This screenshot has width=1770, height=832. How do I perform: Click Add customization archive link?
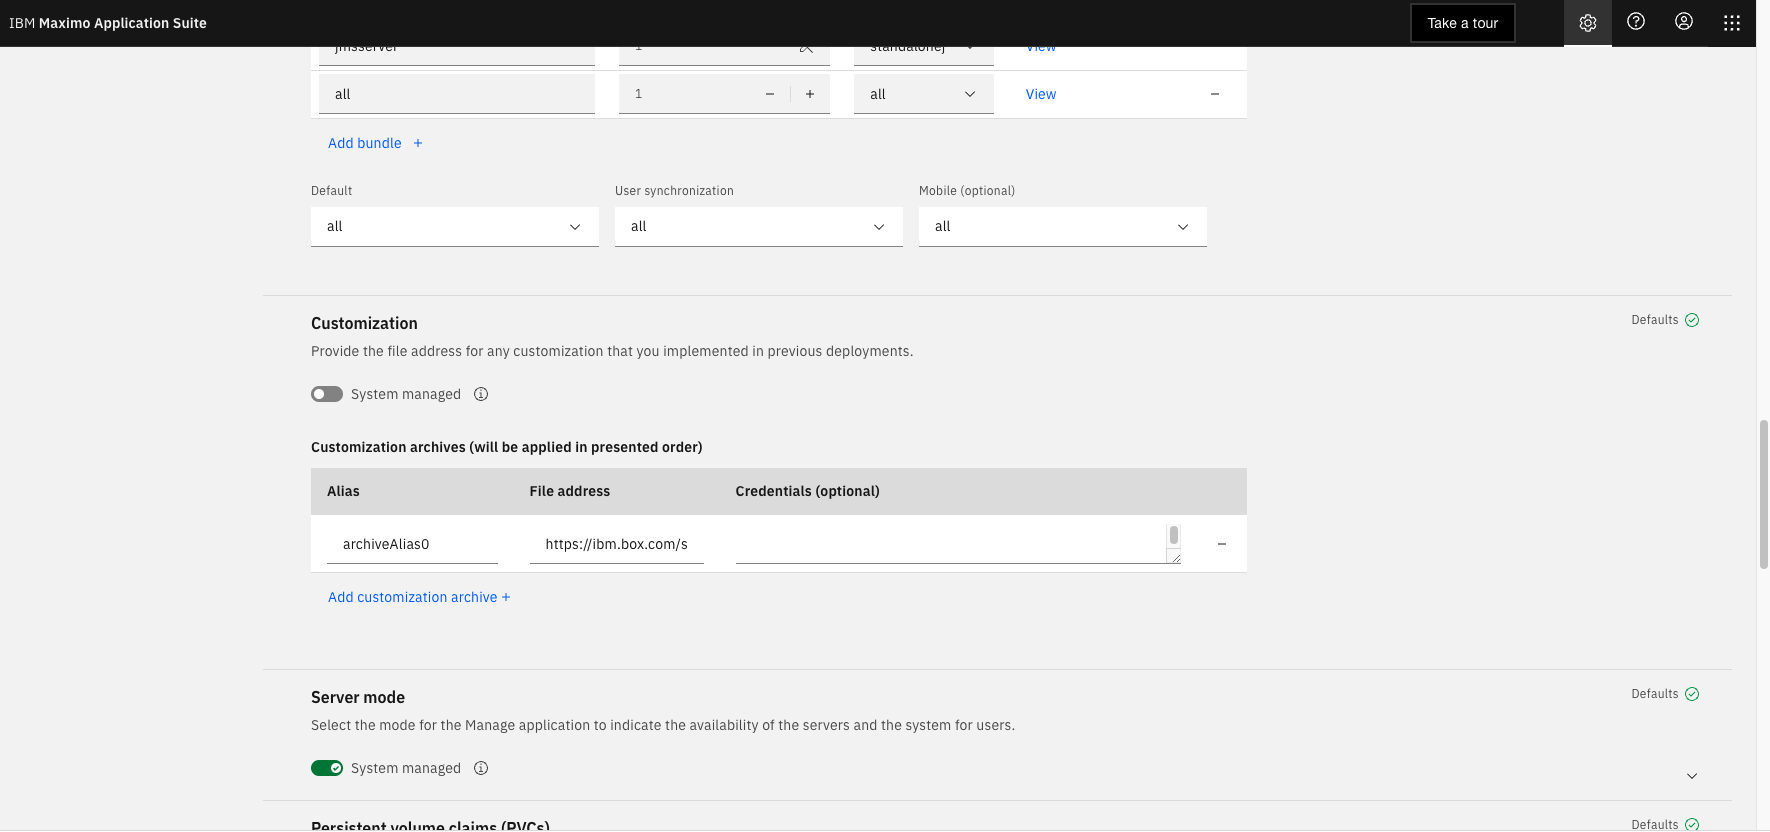[x=419, y=597]
